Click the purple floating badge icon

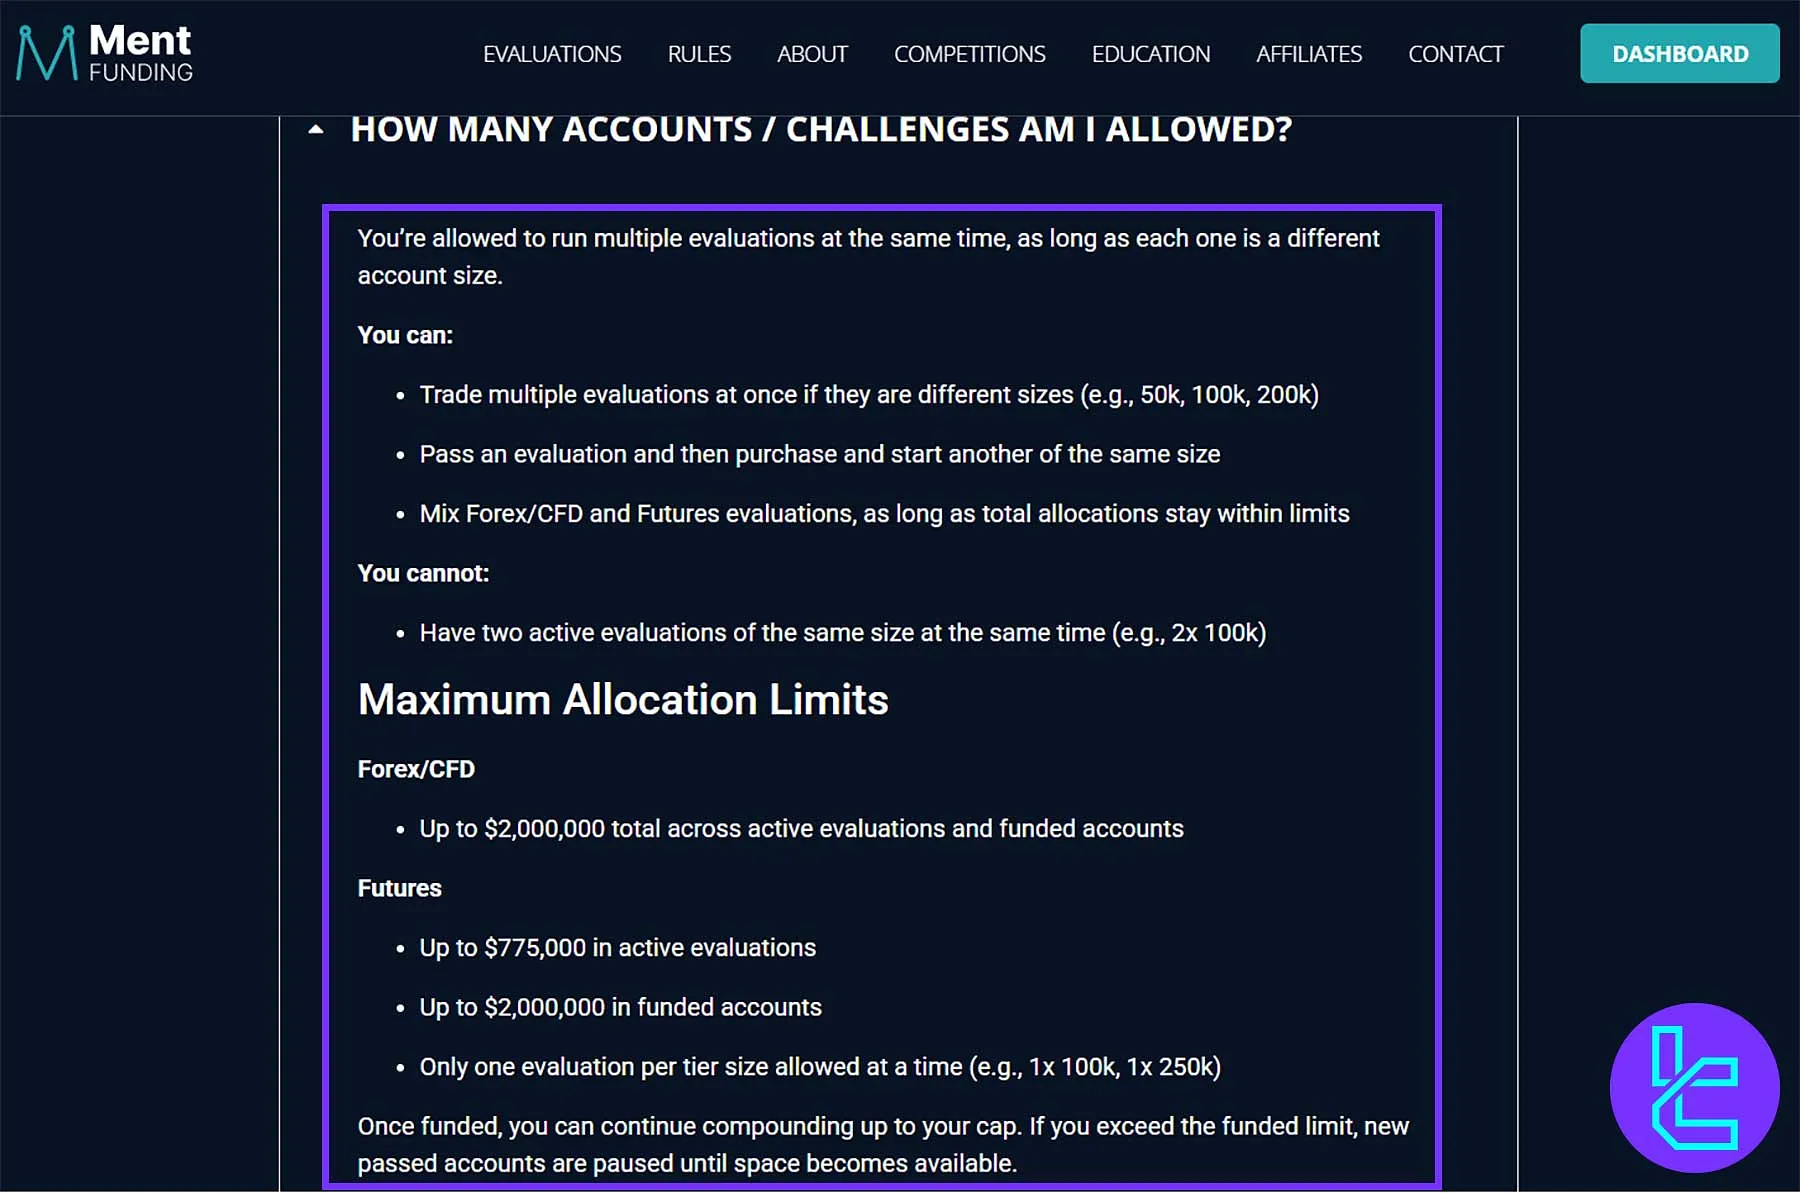coord(1694,1087)
